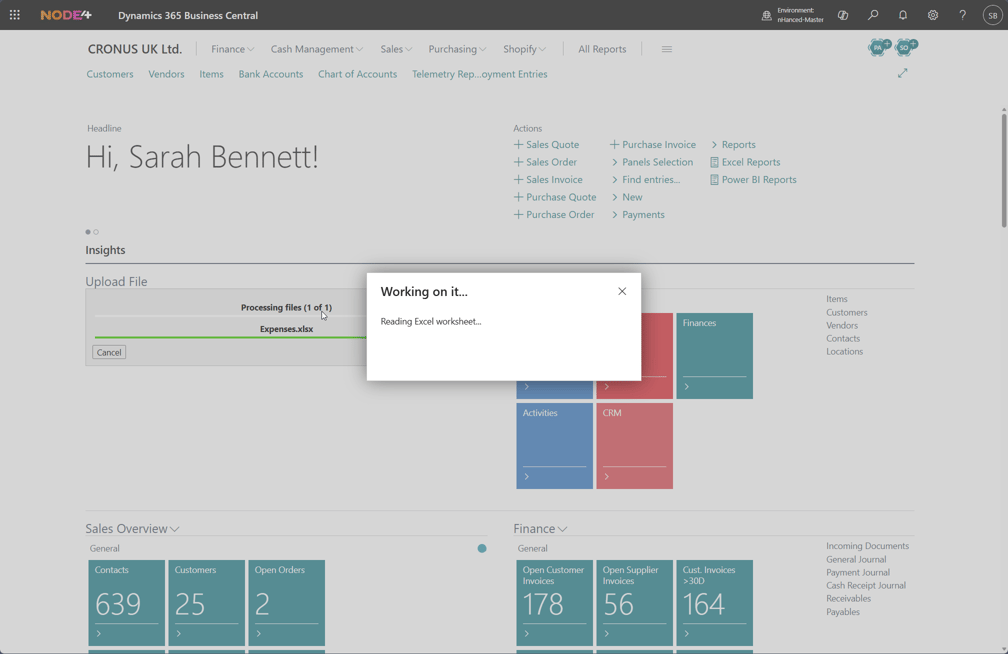Screen dimensions: 1008x654
Task: Click the arrow on Open Orders tile
Action: [x=258, y=633]
